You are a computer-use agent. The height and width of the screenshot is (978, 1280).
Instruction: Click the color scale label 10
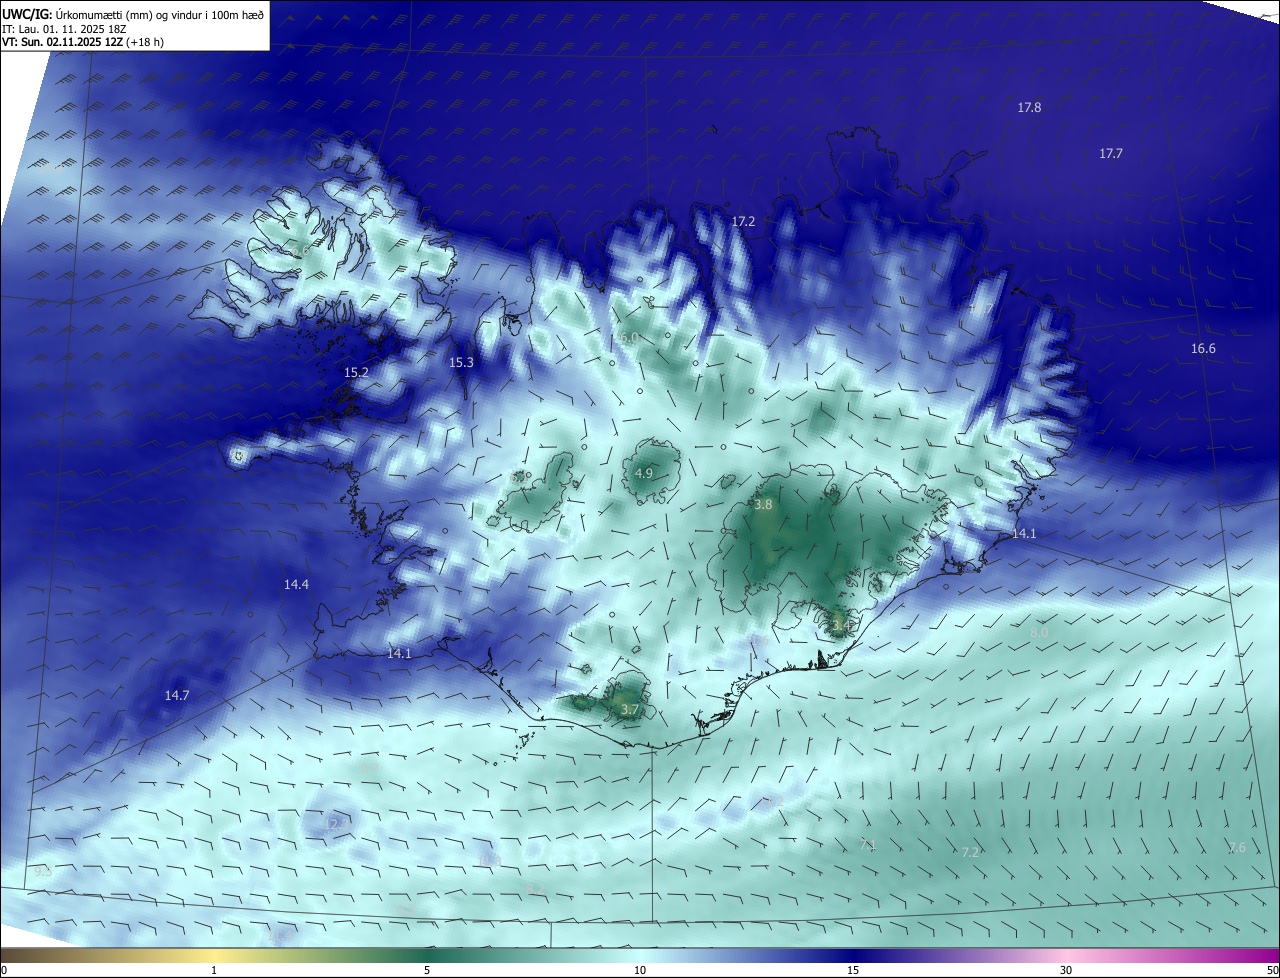640,970
